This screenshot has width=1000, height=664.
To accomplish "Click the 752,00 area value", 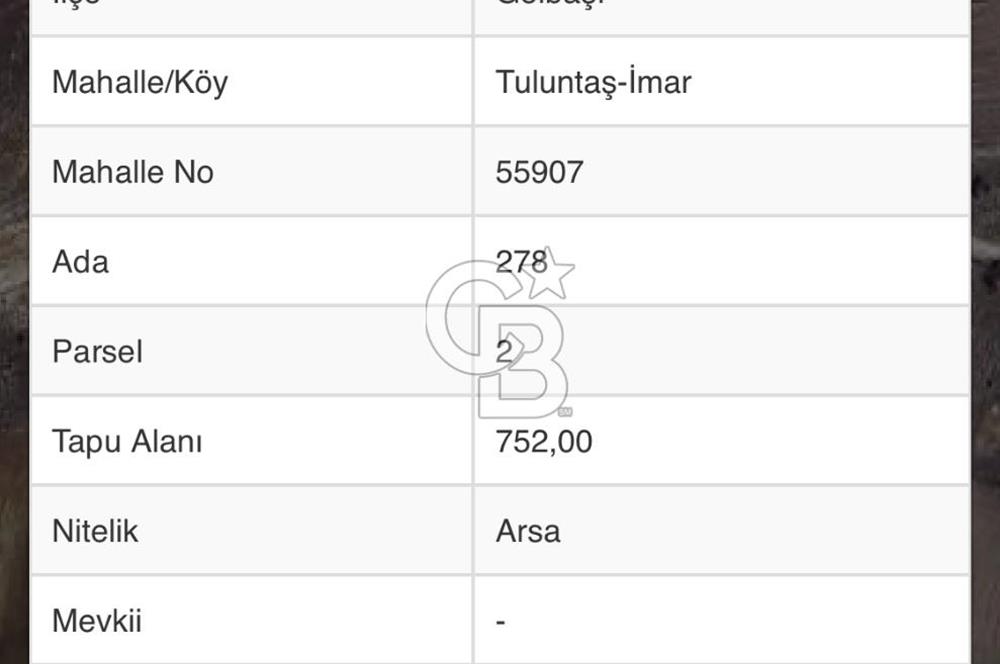I will pyautogui.click(x=544, y=441).
